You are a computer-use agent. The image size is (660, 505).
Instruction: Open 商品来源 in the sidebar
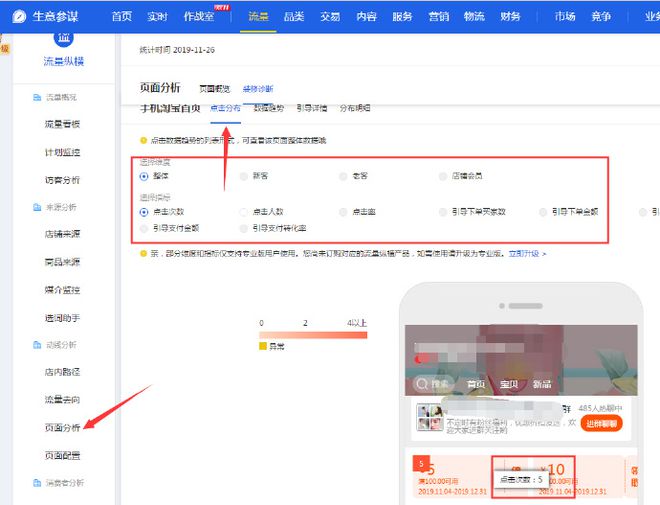coord(62,262)
